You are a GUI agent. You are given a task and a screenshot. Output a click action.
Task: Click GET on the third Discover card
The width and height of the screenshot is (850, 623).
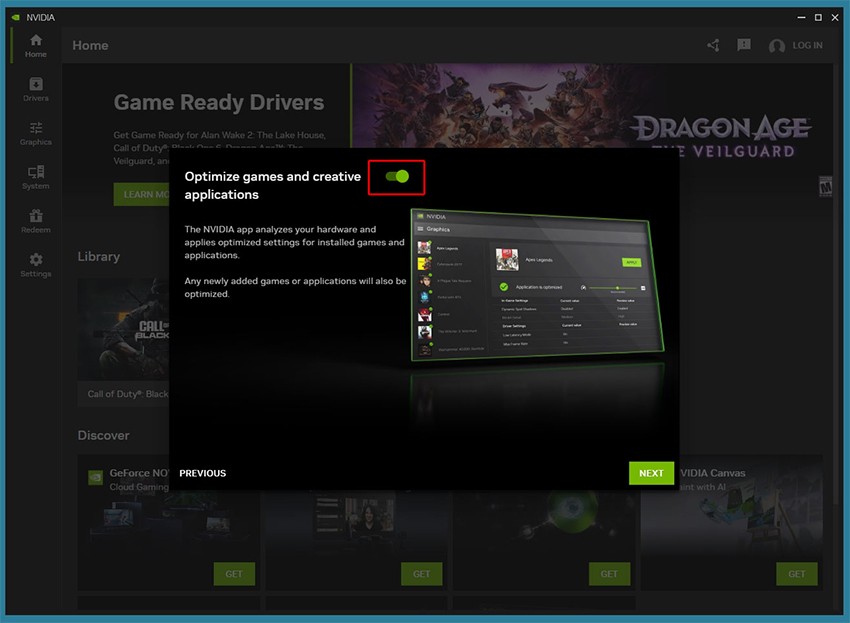609,574
